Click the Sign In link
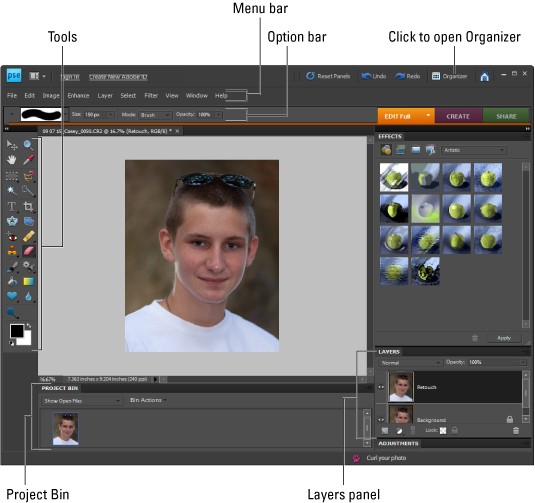The width and height of the screenshot is (535, 503). [70, 77]
